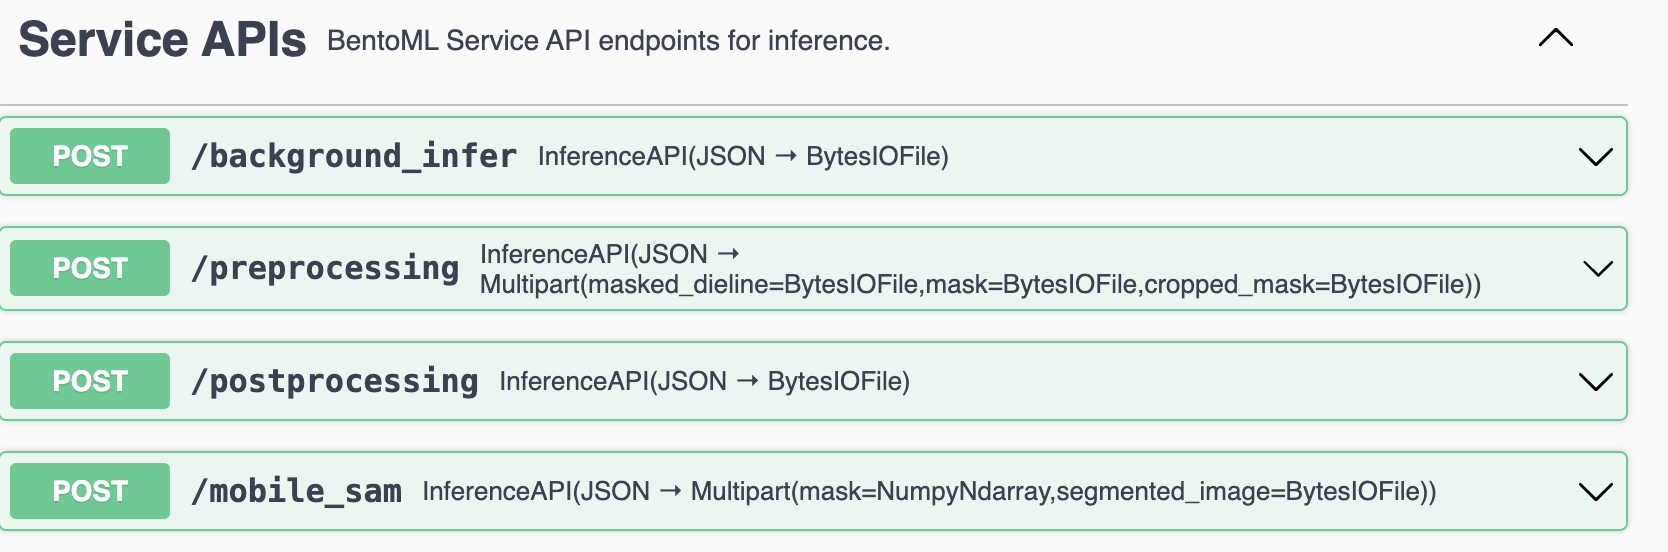Click /background_infer's 'JSON → BytesIOFile' description
1668x552 pixels.
pyautogui.click(x=743, y=156)
